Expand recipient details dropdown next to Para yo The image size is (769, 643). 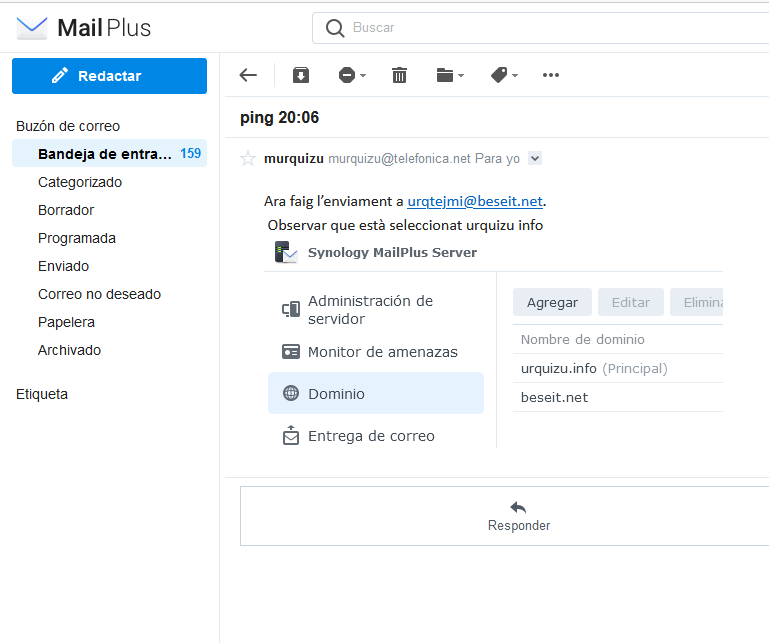click(x=535, y=158)
